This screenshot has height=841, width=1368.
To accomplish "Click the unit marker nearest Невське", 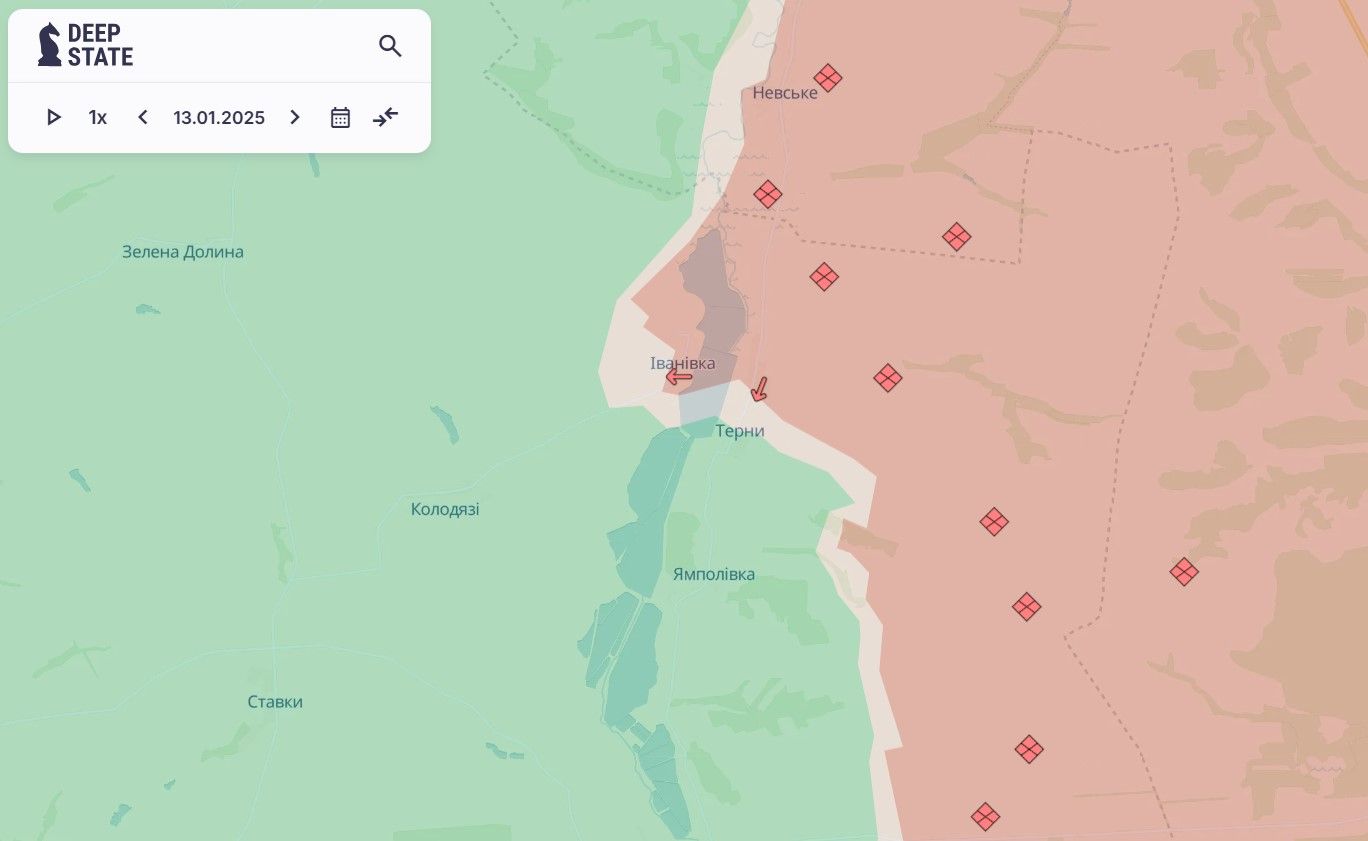I will [x=827, y=78].
